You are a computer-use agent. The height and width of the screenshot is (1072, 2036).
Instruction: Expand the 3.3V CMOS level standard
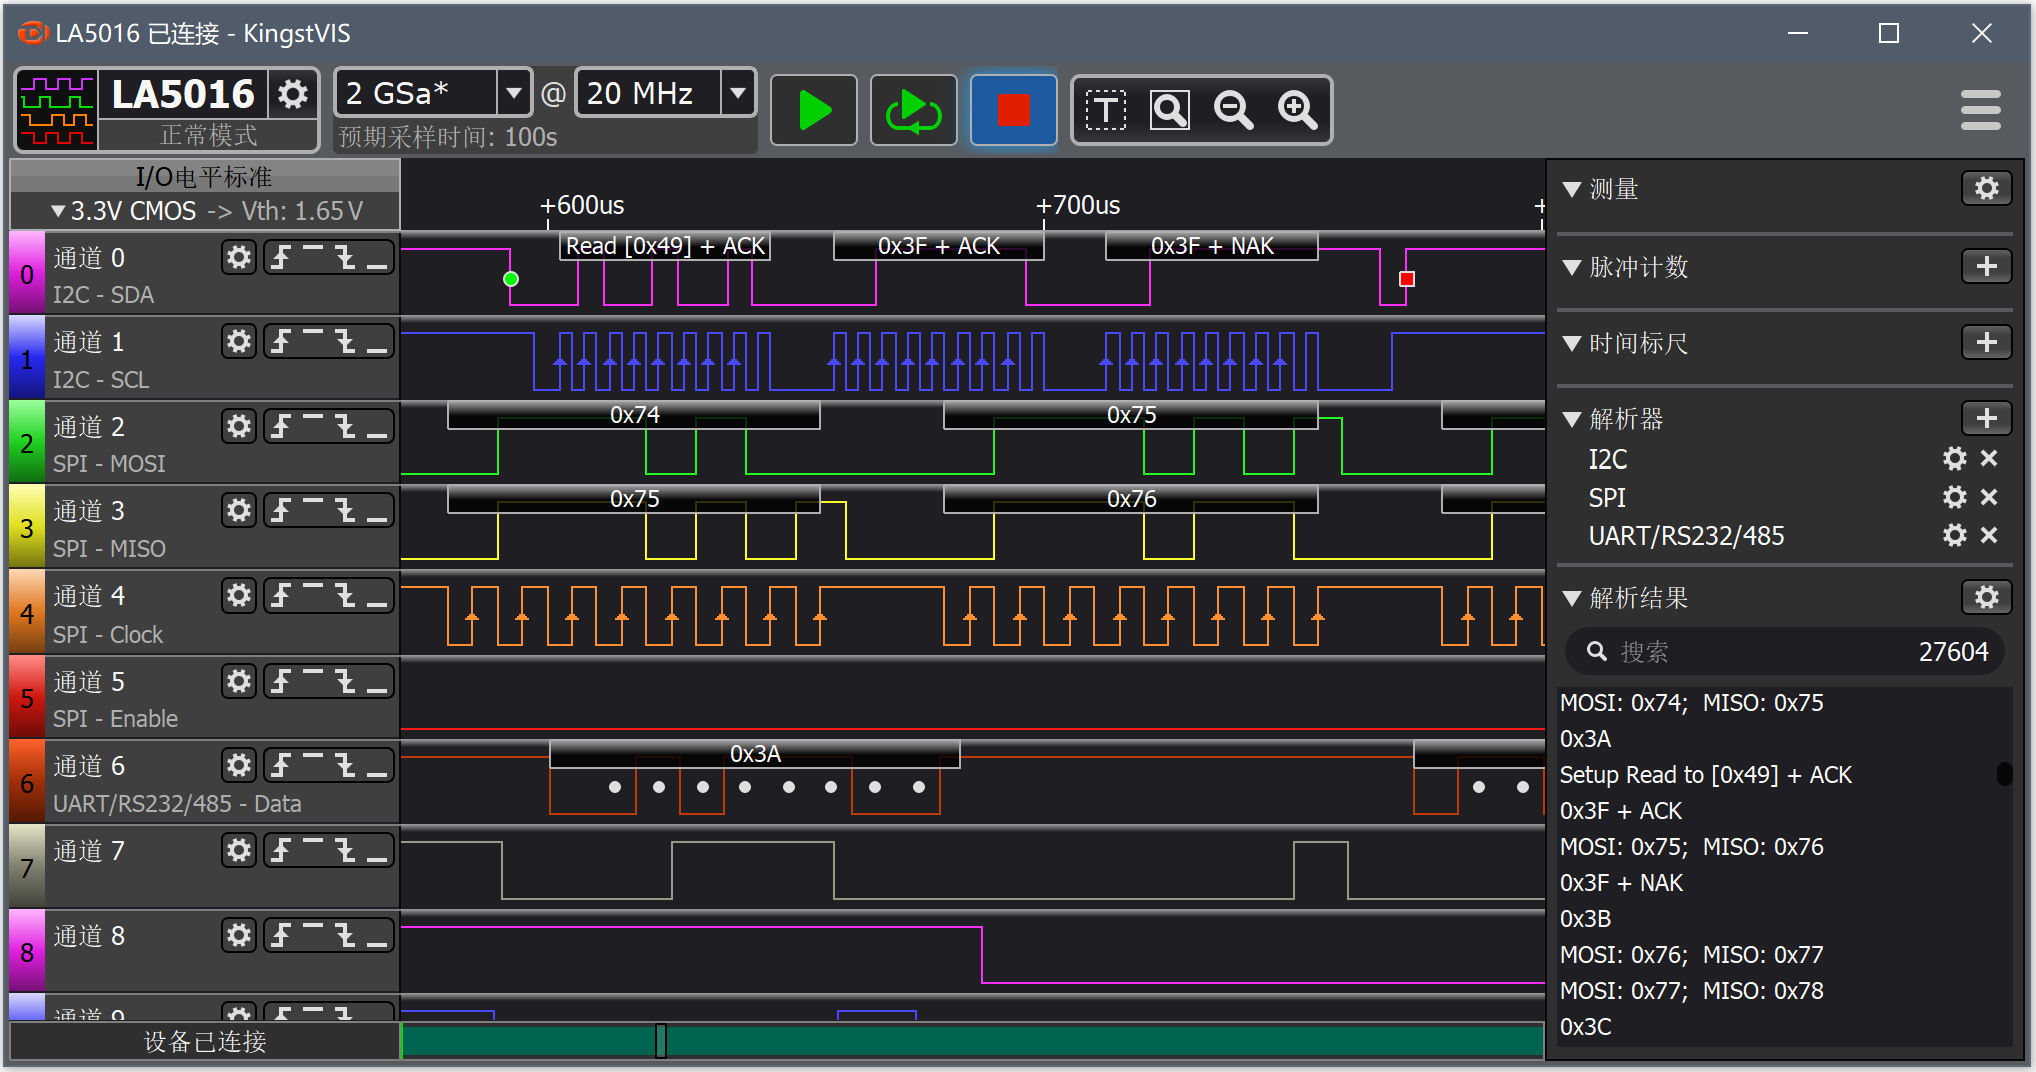tap(206, 211)
